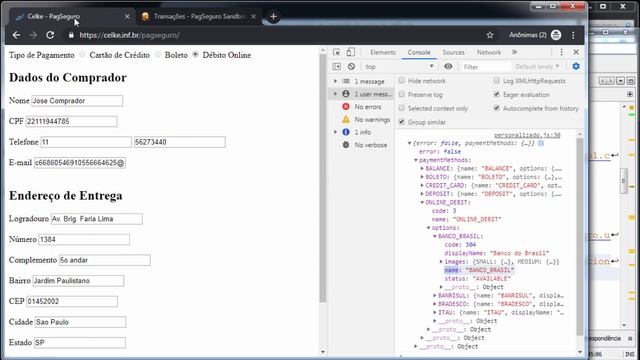Open the Chrome three-dot menu
640x360 pixels.
click(x=573, y=35)
